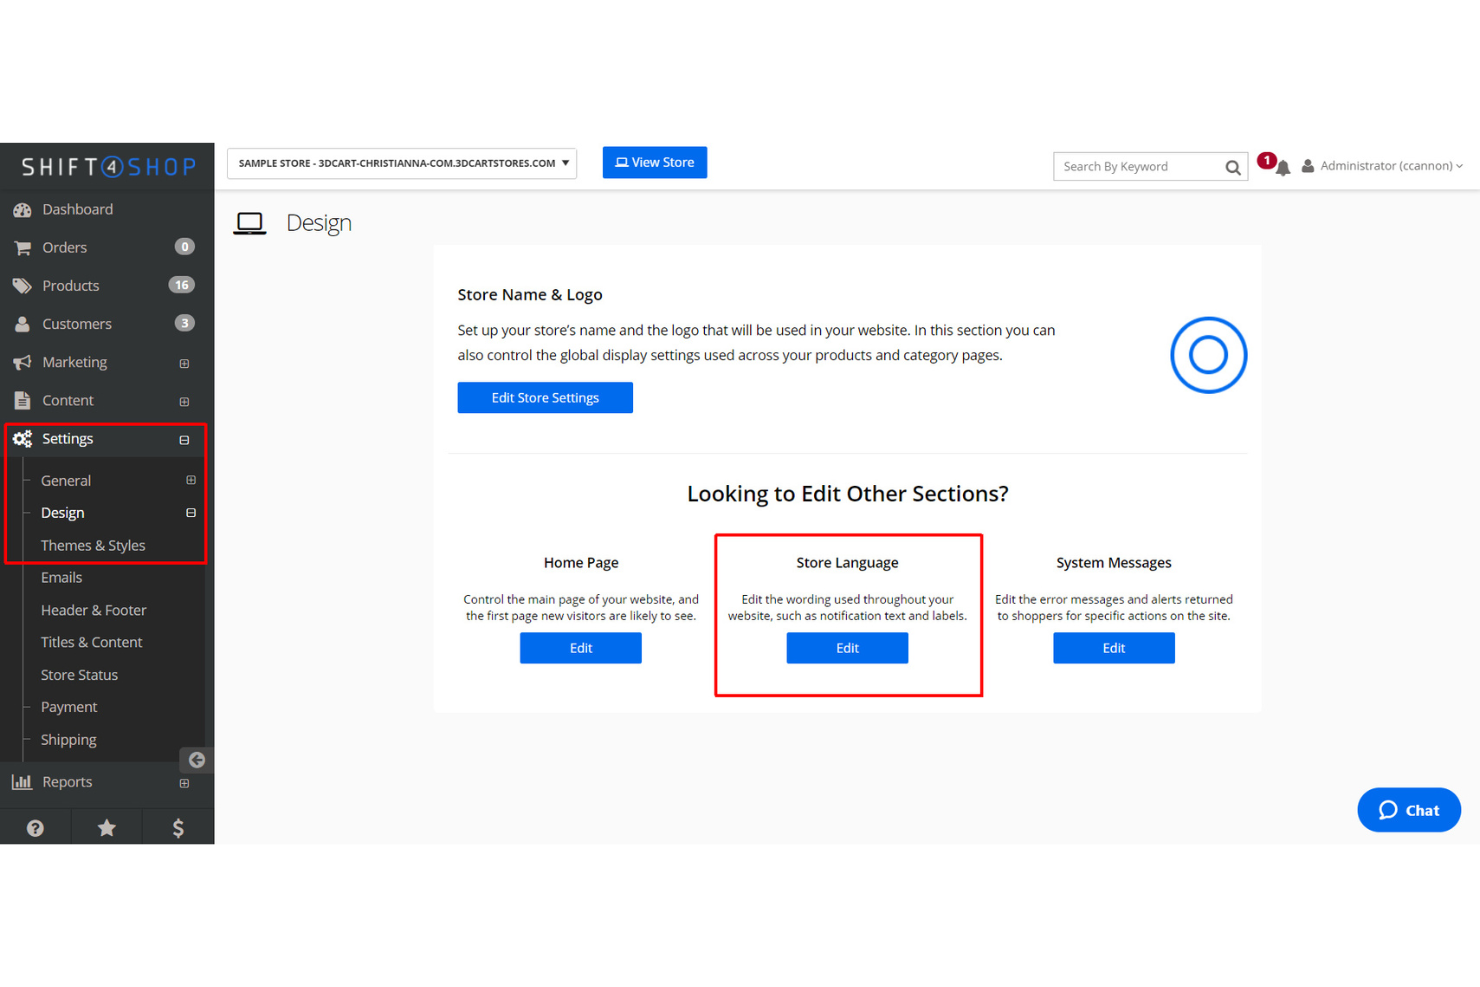
Task: Select Themes & Styles in the sidebar
Action: click(93, 545)
